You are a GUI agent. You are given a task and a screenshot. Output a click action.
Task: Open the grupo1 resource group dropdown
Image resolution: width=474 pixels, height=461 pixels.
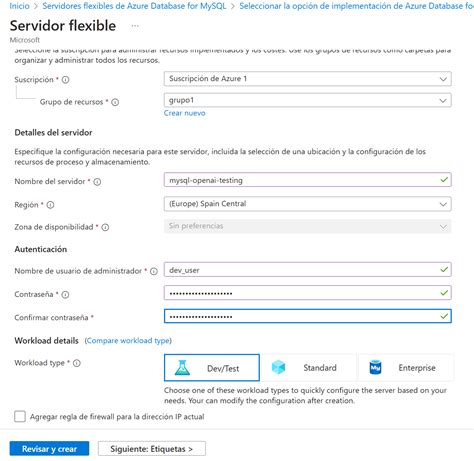[x=308, y=100]
